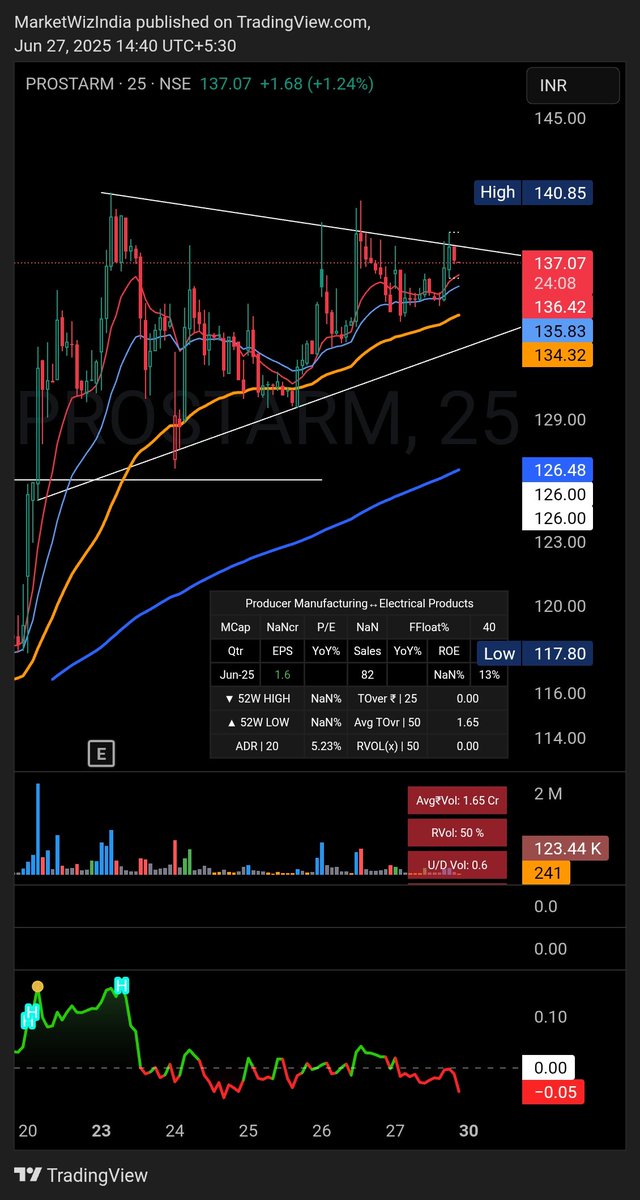This screenshot has width=640, height=1200.
Task: Click the blue 126.48 average label
Action: tap(557, 470)
